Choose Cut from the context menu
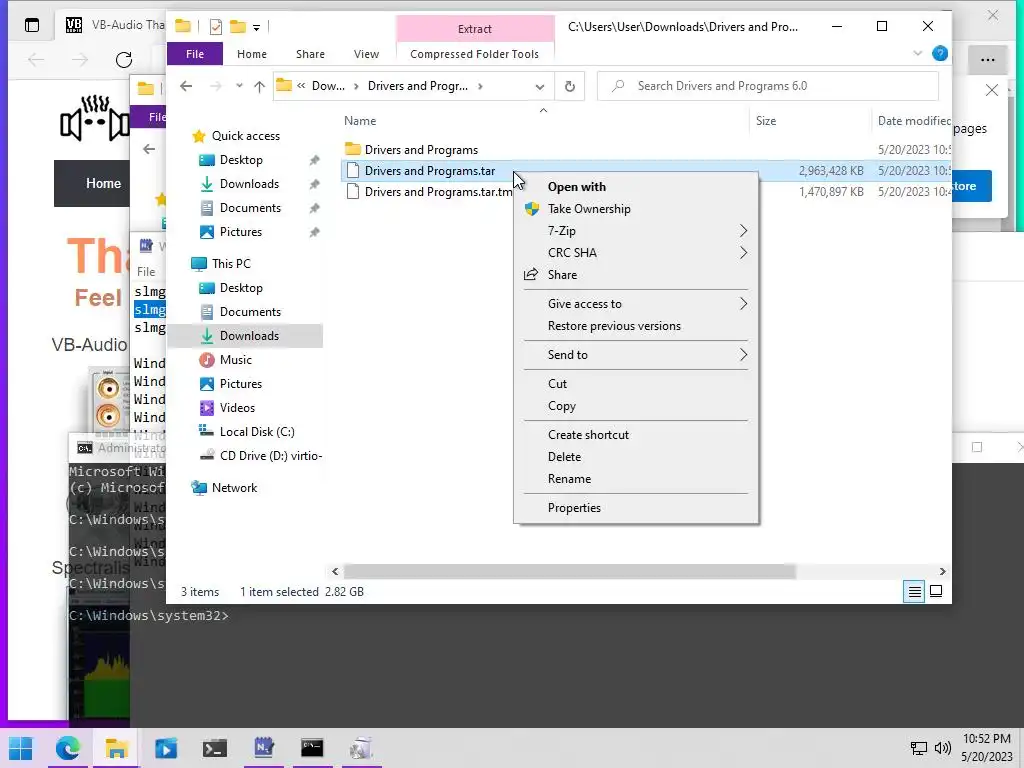The image size is (1024, 768). (x=636, y=383)
